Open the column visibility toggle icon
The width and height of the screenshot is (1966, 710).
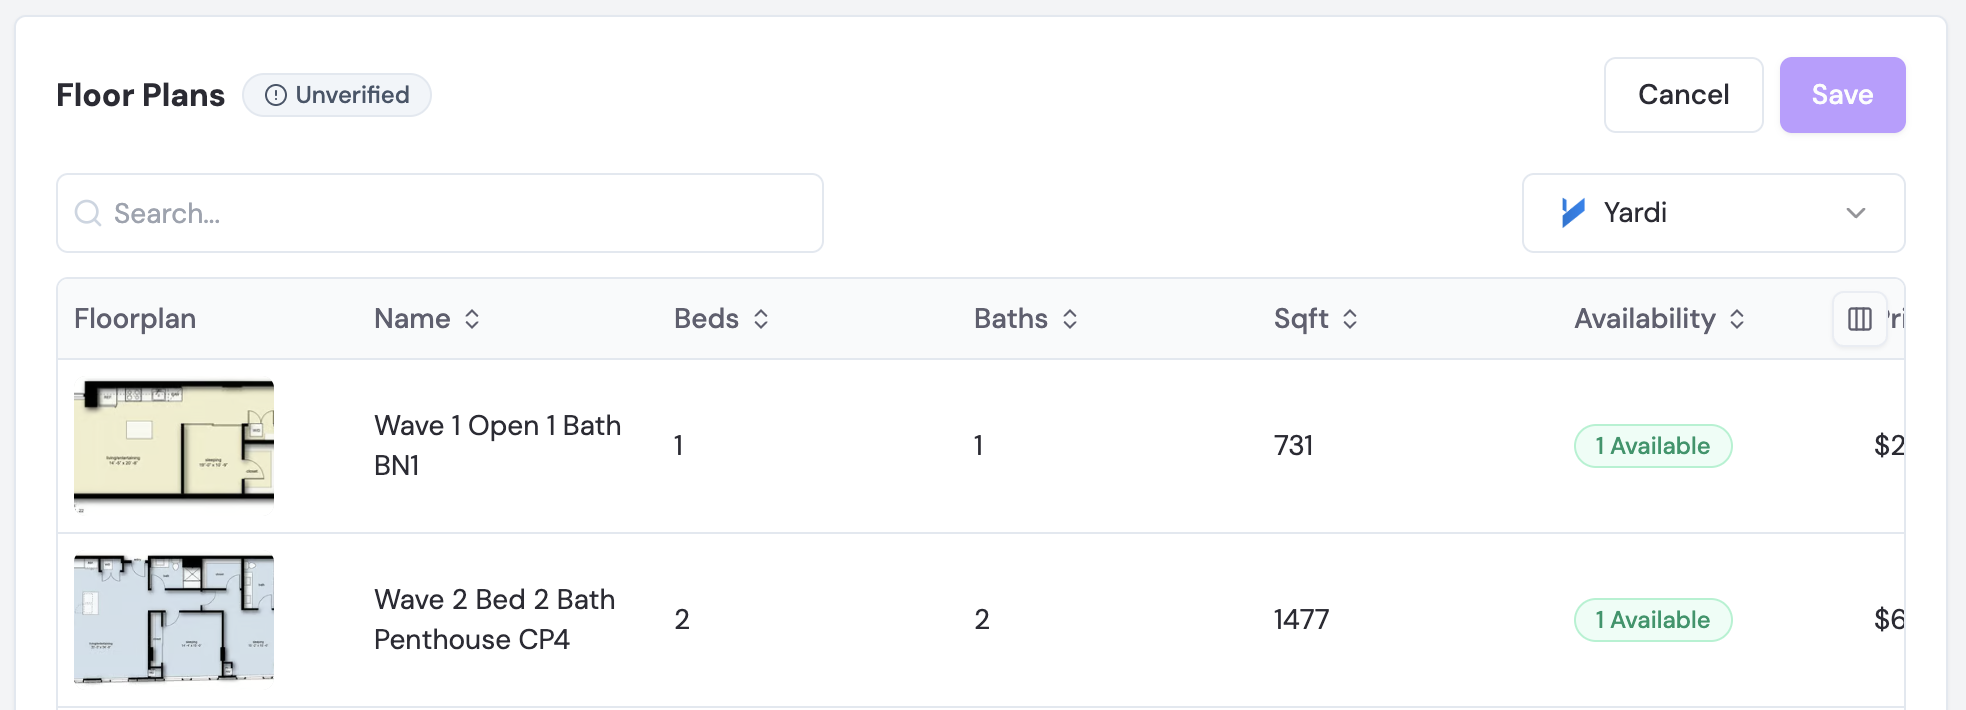tap(1859, 319)
